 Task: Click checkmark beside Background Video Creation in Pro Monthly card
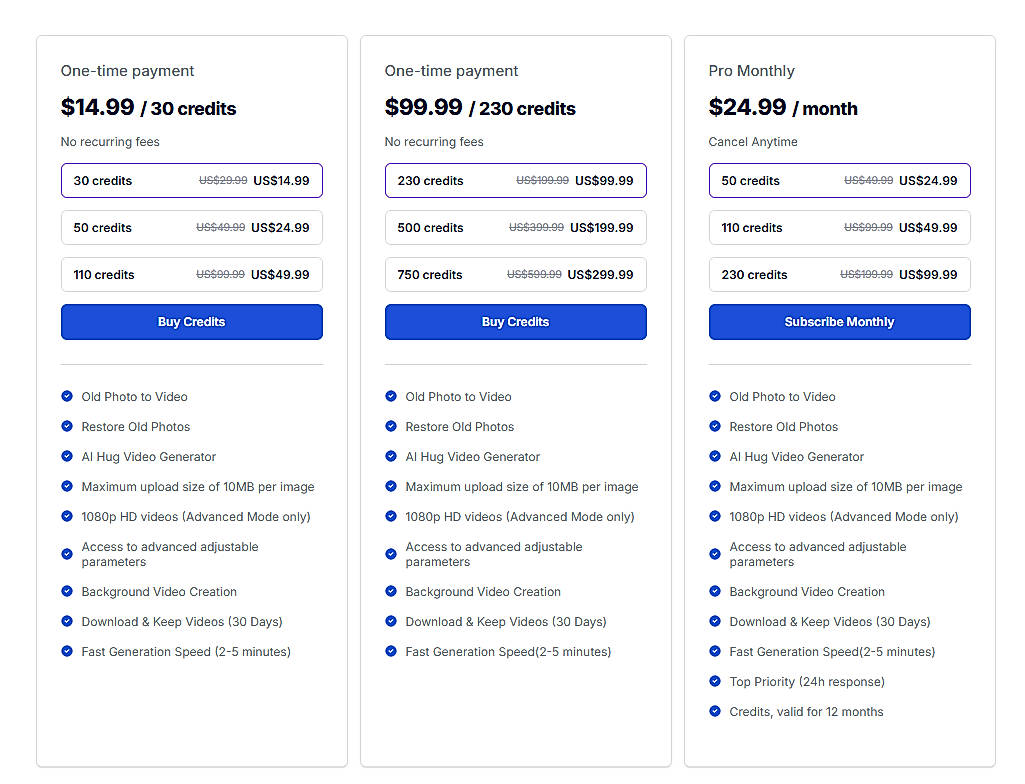coord(714,591)
